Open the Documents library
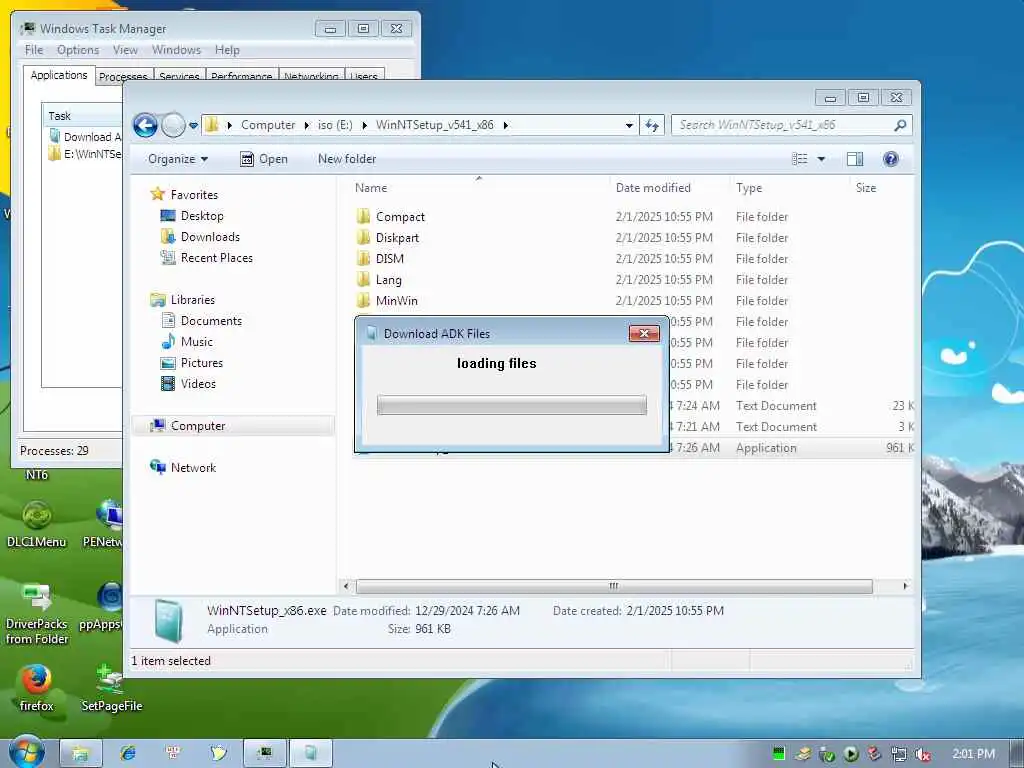 pos(211,321)
